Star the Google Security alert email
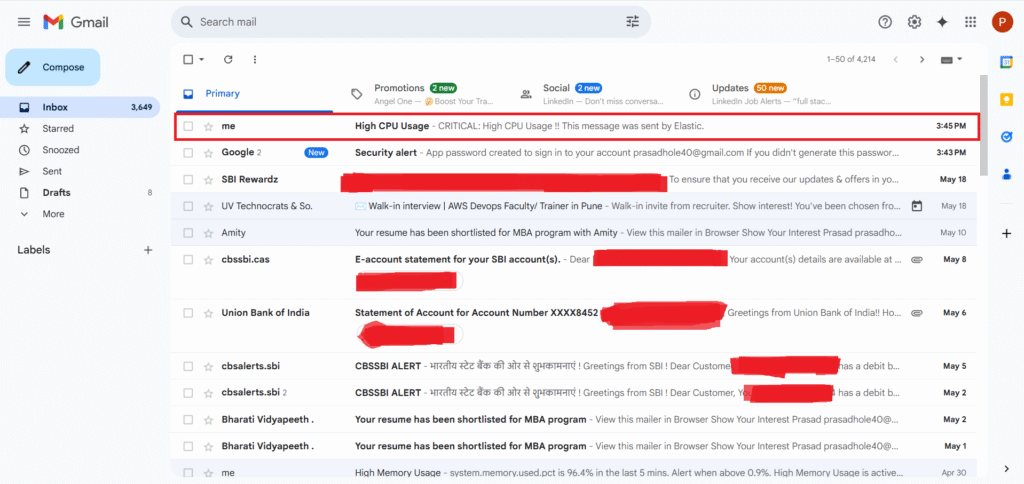 pos(208,153)
